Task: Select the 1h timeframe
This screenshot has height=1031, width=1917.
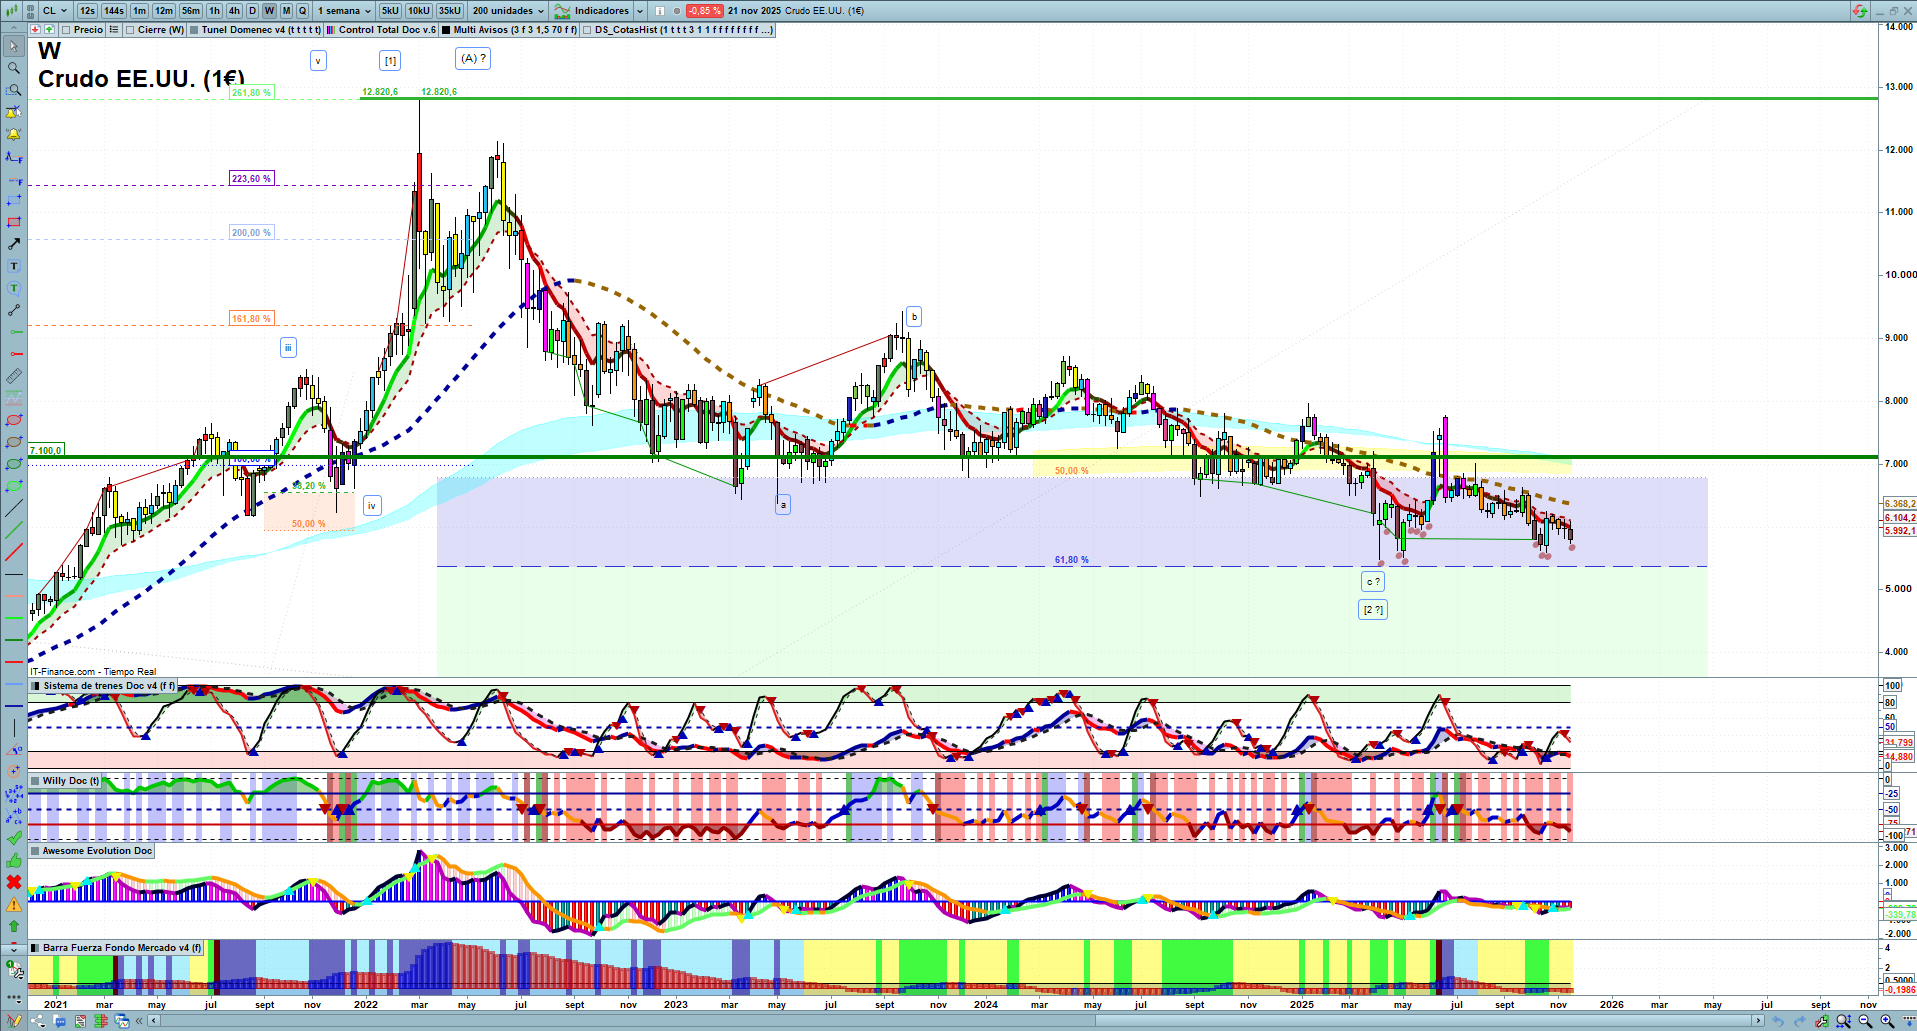Action: pyautogui.click(x=215, y=11)
